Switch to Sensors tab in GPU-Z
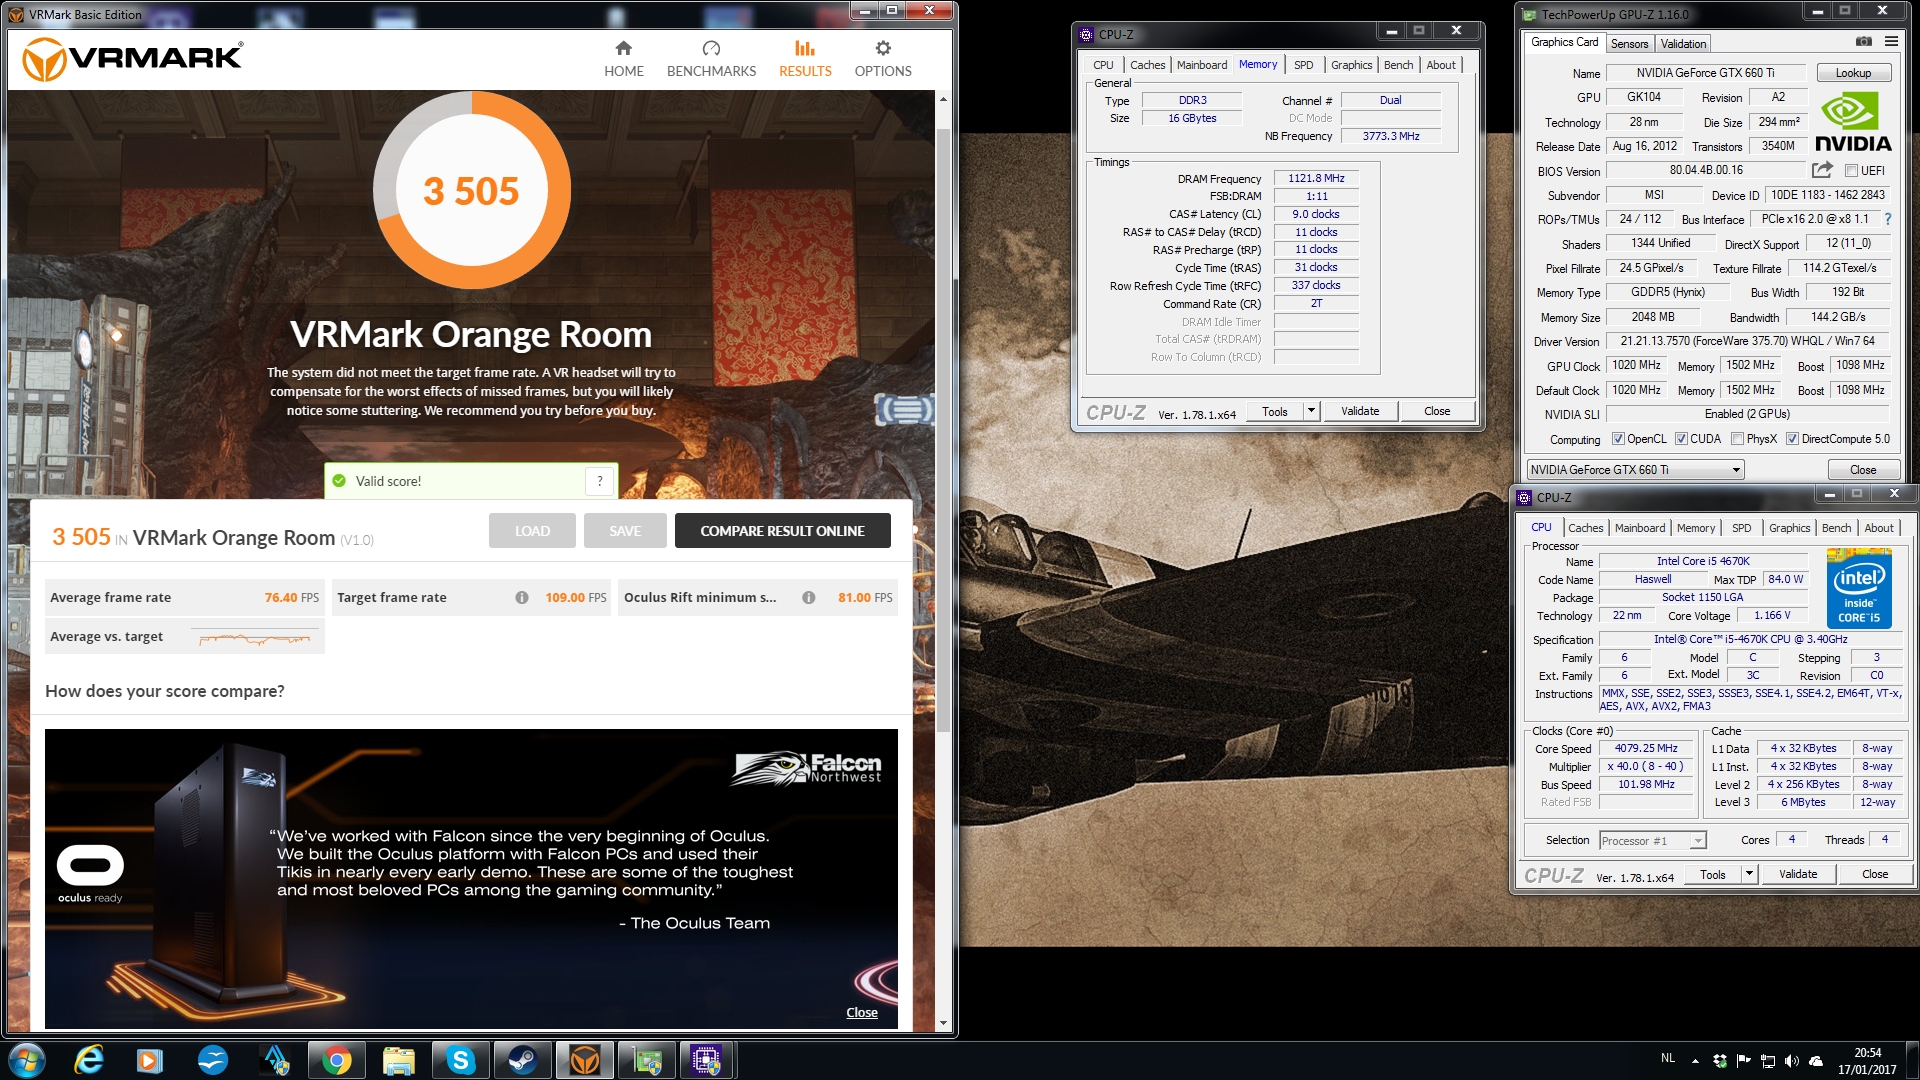 tap(1629, 44)
